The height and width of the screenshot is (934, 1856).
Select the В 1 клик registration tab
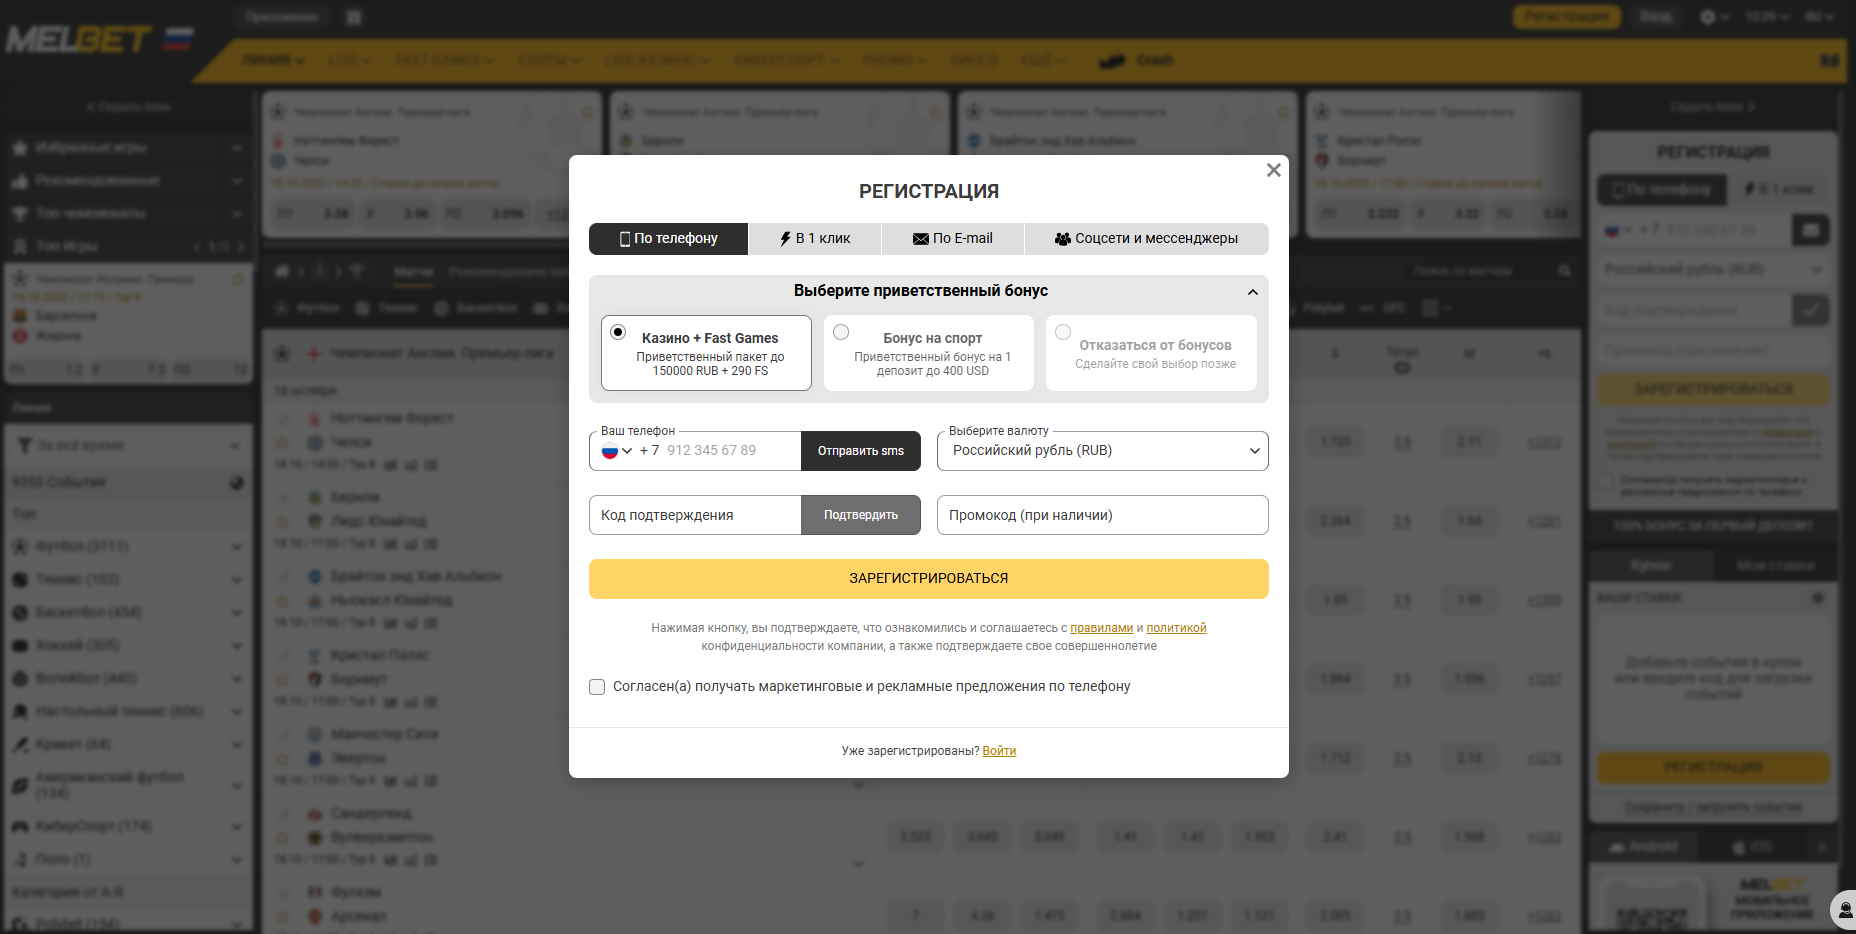tap(815, 239)
